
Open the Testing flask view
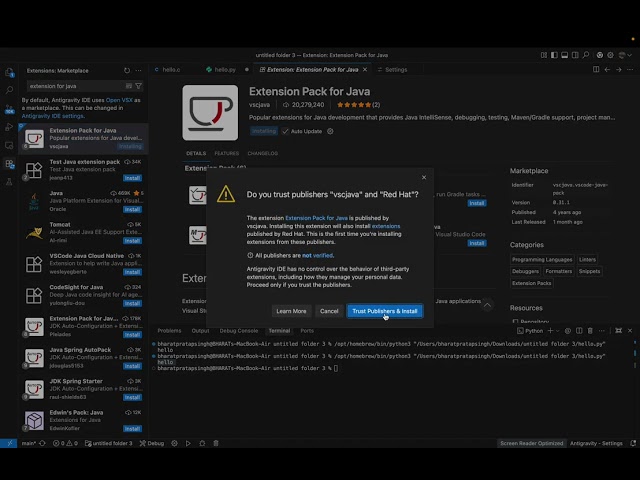coord(9,182)
